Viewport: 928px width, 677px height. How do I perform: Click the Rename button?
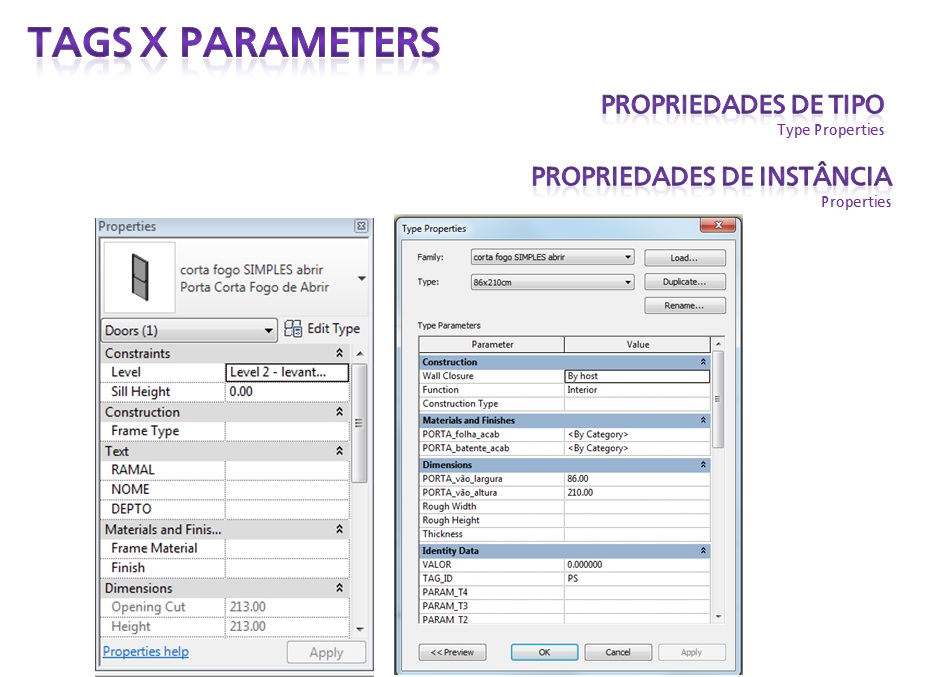pos(685,305)
